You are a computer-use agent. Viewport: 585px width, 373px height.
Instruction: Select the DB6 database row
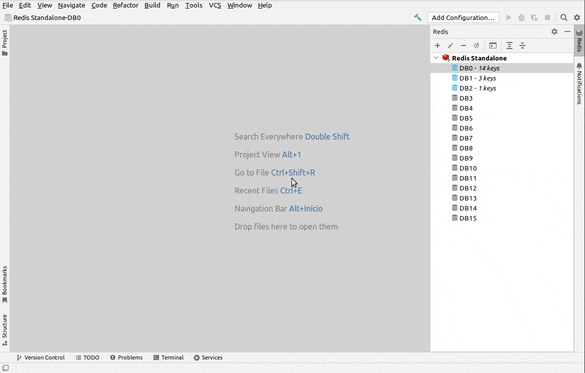(x=502, y=128)
